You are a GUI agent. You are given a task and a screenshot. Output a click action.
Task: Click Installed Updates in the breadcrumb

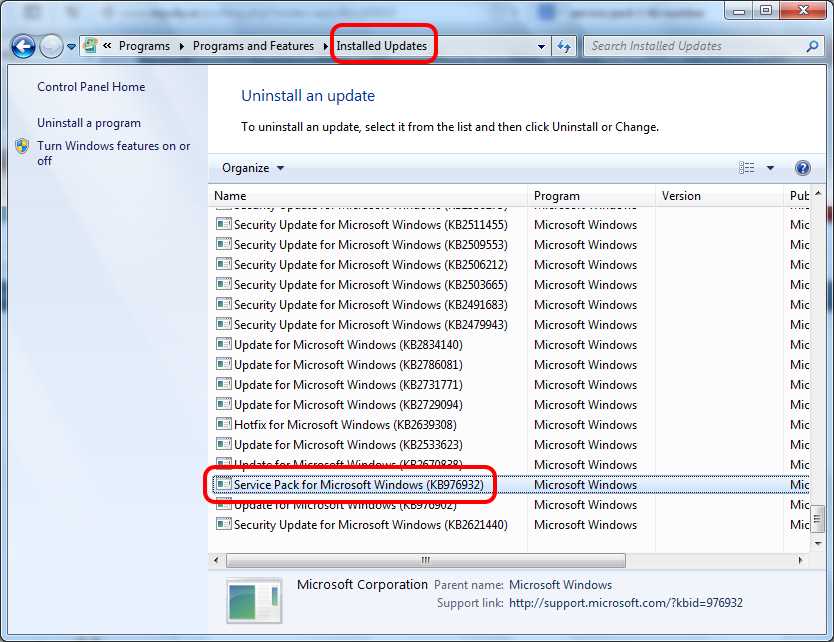381,46
